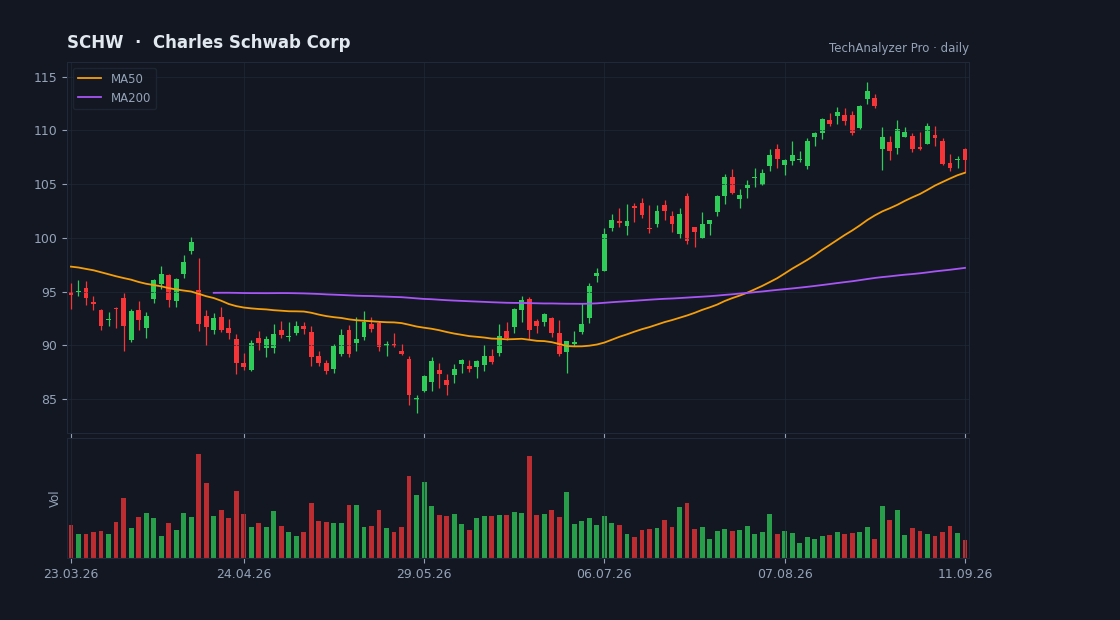Screen dimensions: 1120x620
Task: Click the 95 price axis label
Action: pos(49,292)
